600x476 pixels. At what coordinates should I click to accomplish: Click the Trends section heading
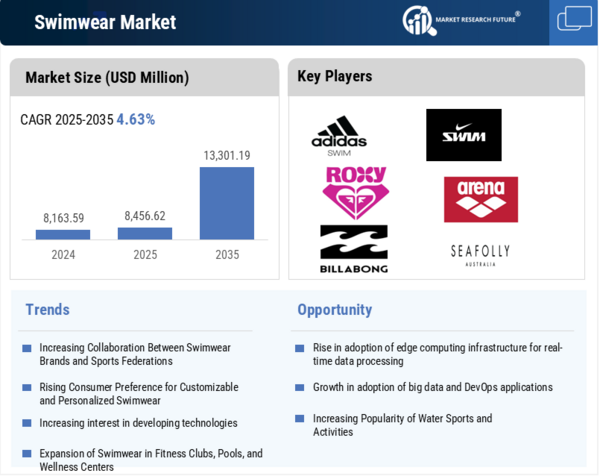47,309
